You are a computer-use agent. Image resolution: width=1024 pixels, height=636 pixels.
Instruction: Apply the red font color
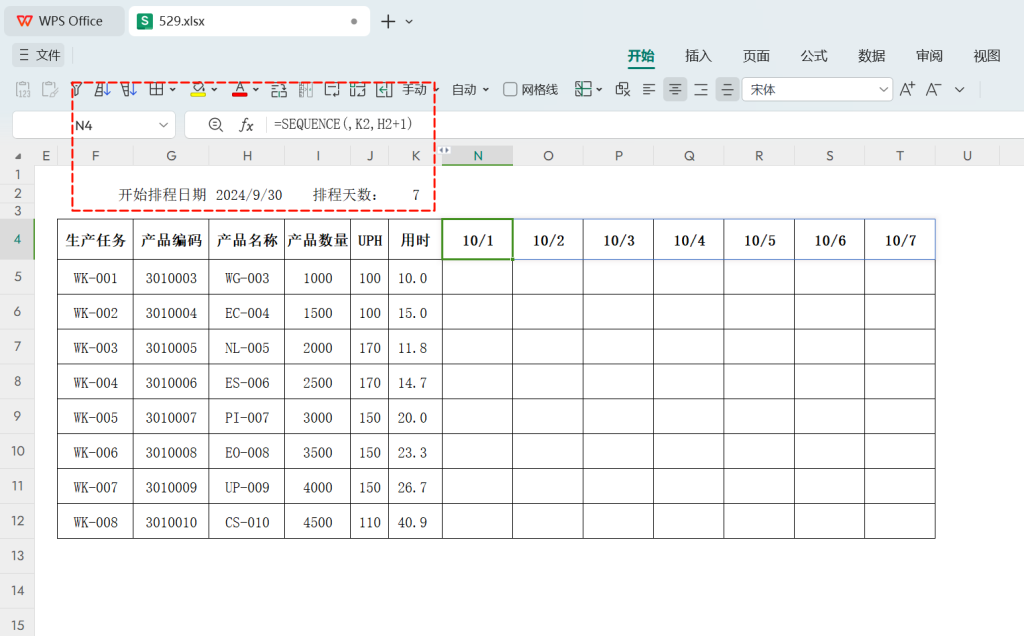(240, 89)
